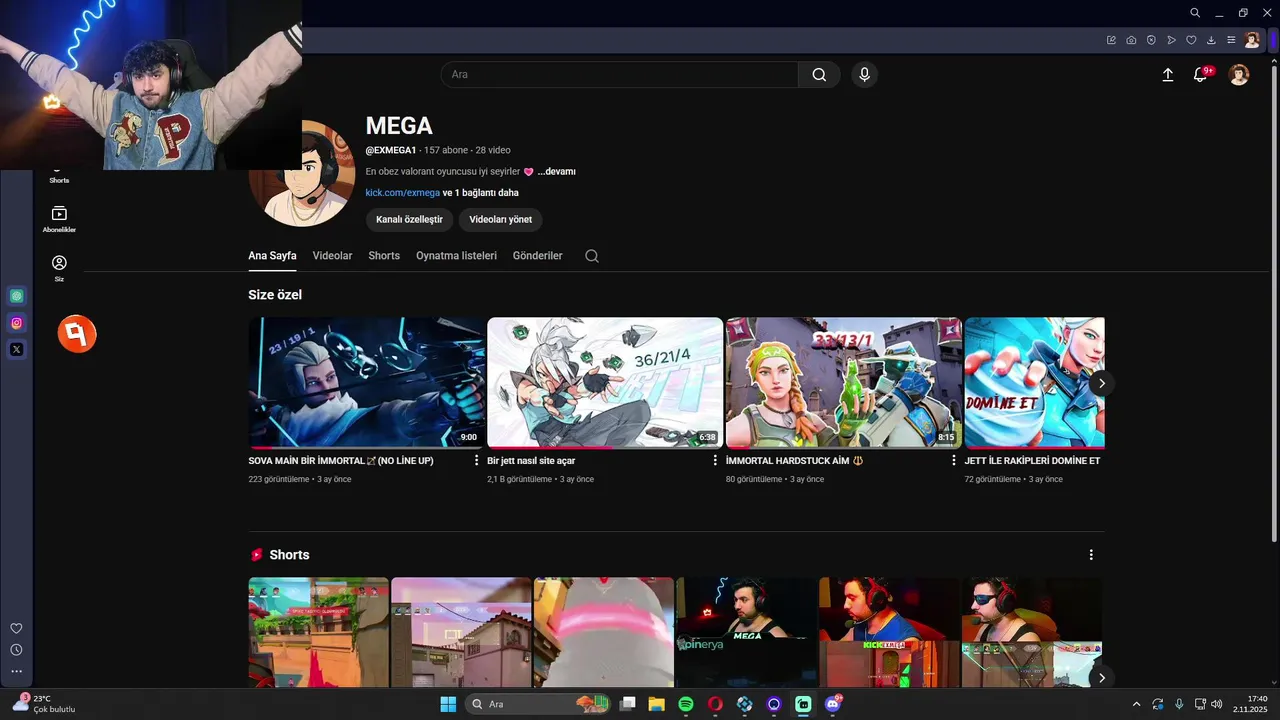Click the ve 1 bağlantı daha link

481,193
